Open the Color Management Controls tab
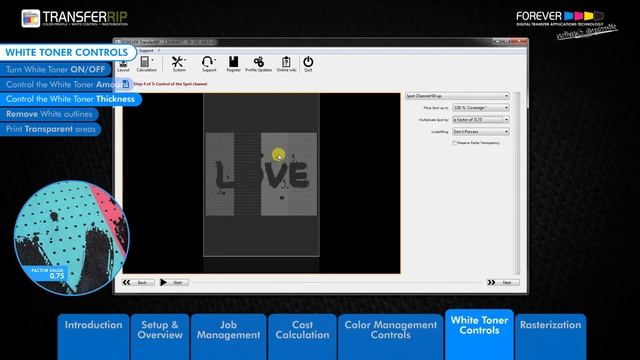 [x=391, y=336]
